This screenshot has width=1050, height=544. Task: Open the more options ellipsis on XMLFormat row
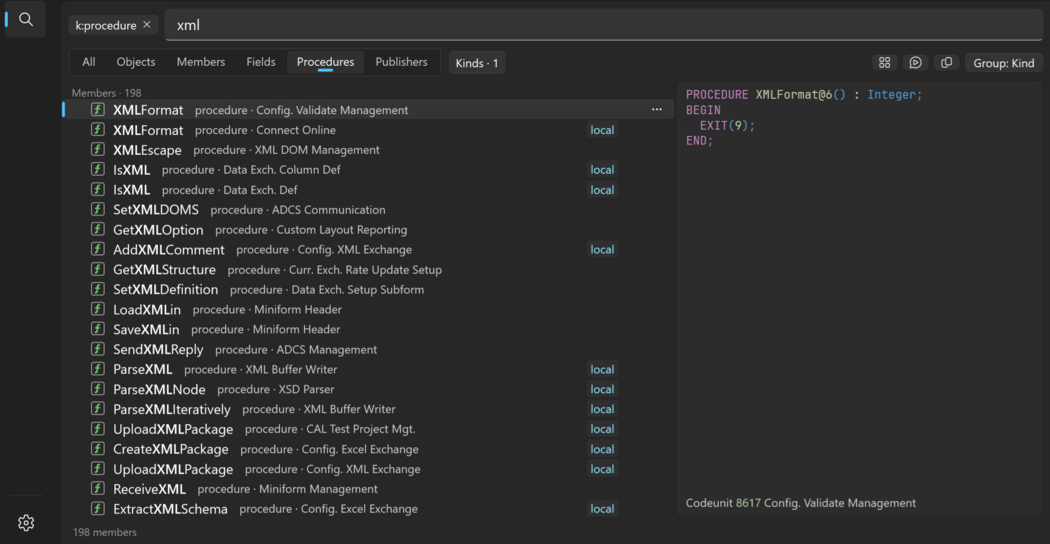coord(657,110)
